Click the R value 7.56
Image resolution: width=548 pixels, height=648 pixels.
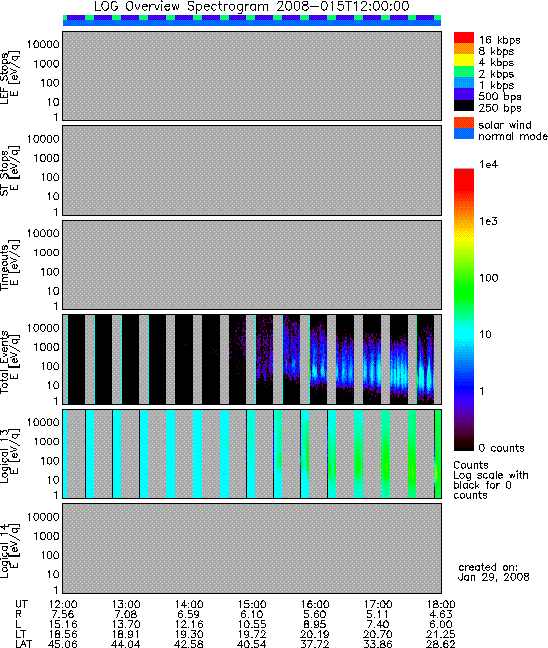tap(62, 615)
